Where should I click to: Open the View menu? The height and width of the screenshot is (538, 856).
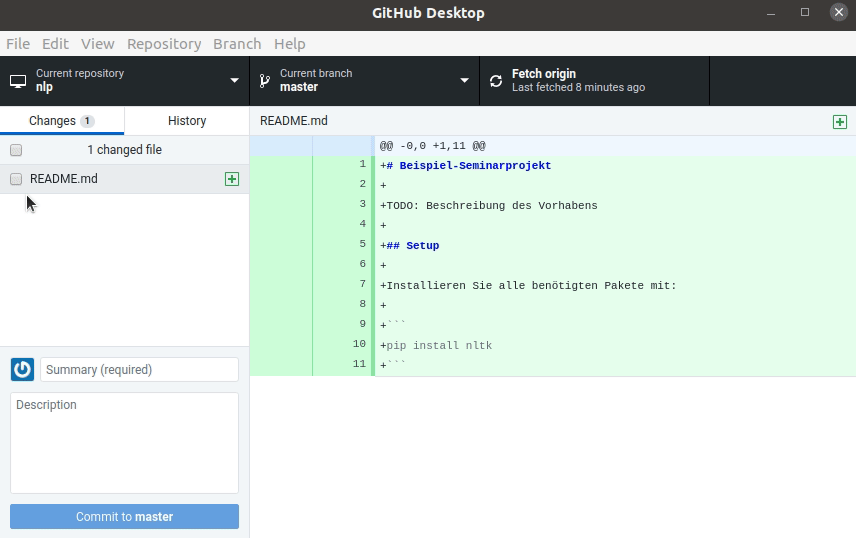pos(98,44)
